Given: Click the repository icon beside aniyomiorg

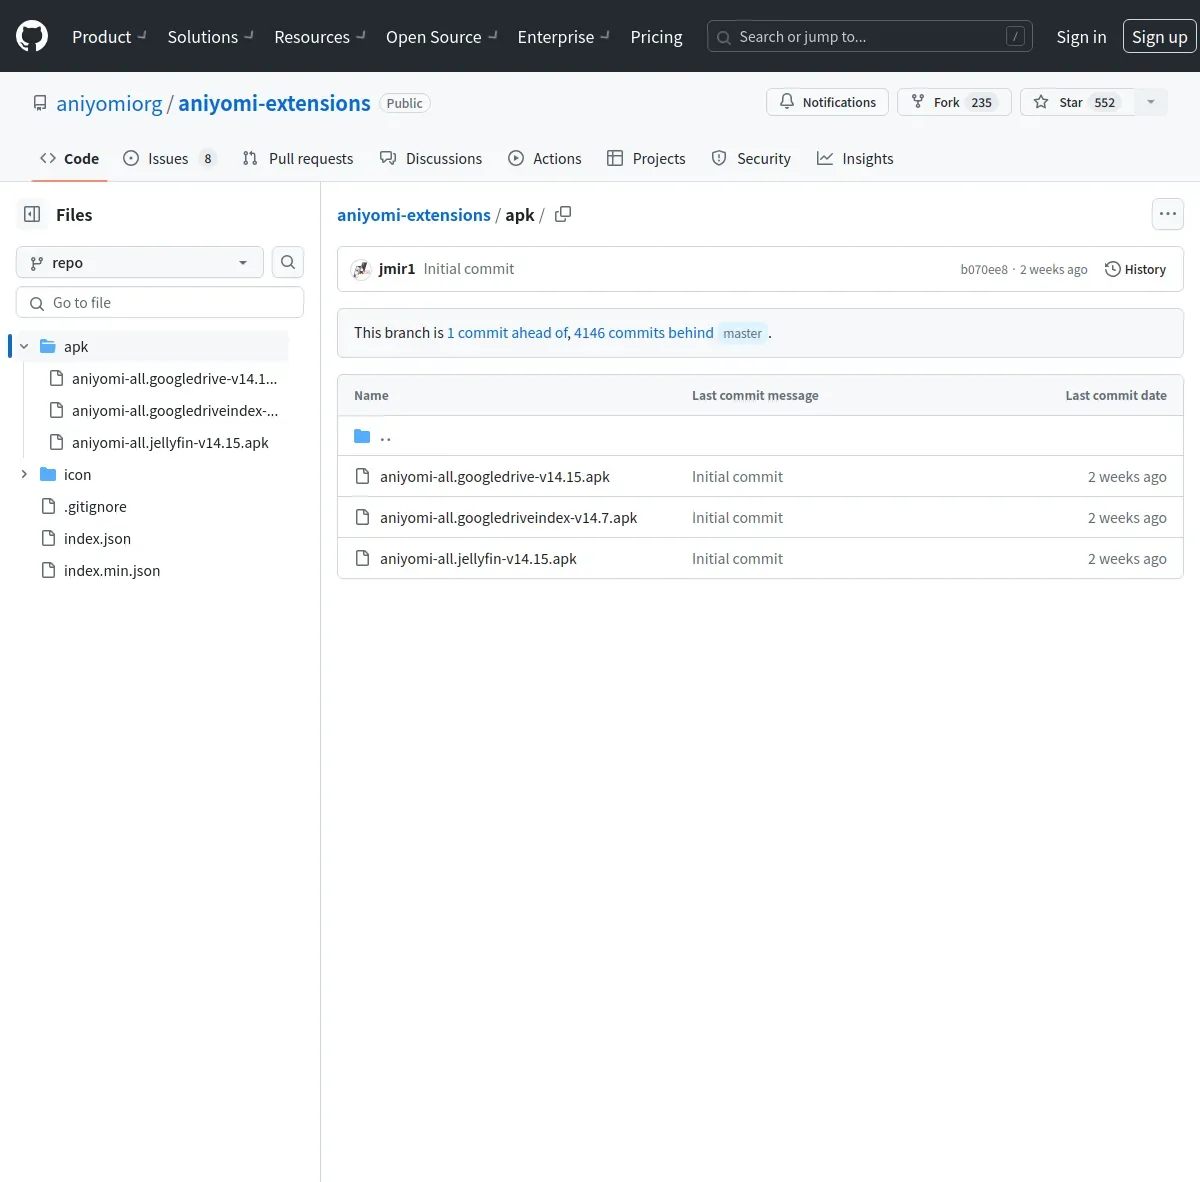Looking at the screenshot, I should (40, 103).
